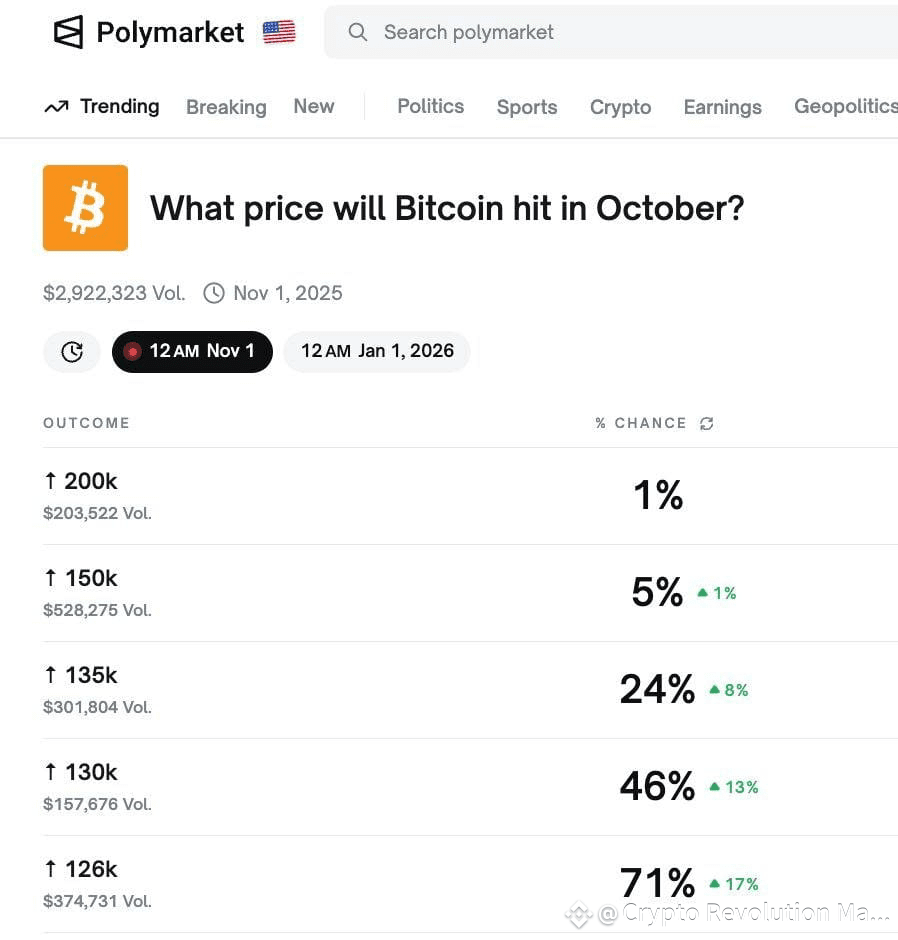
Task: Click the 46% chance indicator for 130k
Action: [657, 786]
